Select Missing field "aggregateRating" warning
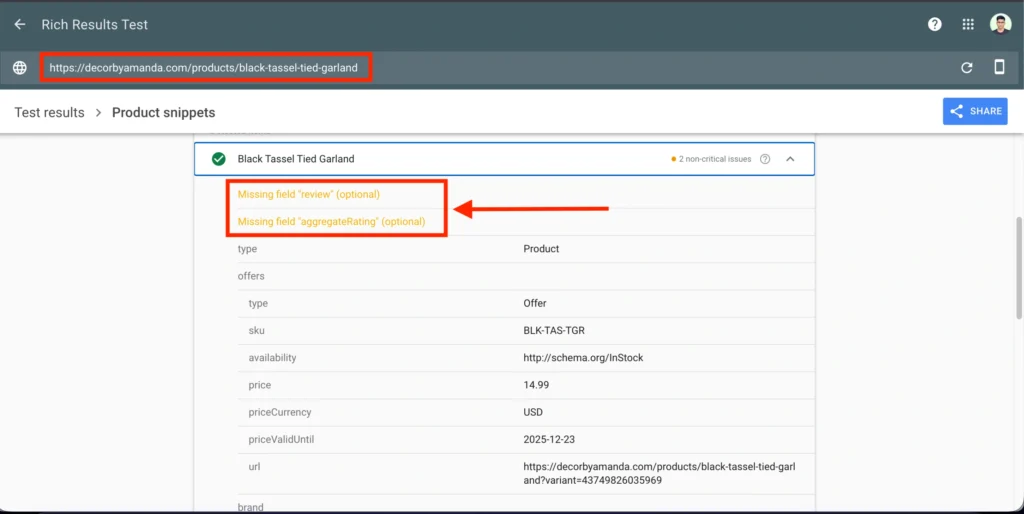The height and width of the screenshot is (514, 1024). click(x=331, y=221)
